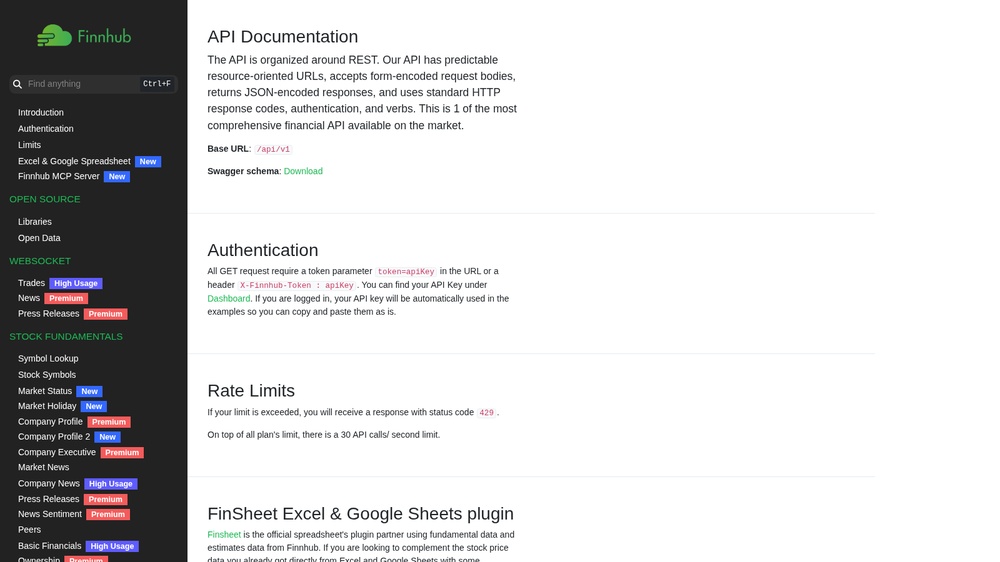
Task: Click the Premium badge beside News Sentiment
Action: (x=108, y=514)
